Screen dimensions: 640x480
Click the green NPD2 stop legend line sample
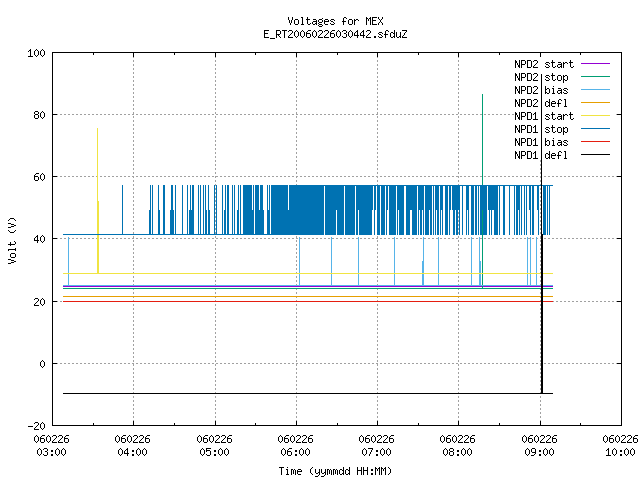[596, 76]
